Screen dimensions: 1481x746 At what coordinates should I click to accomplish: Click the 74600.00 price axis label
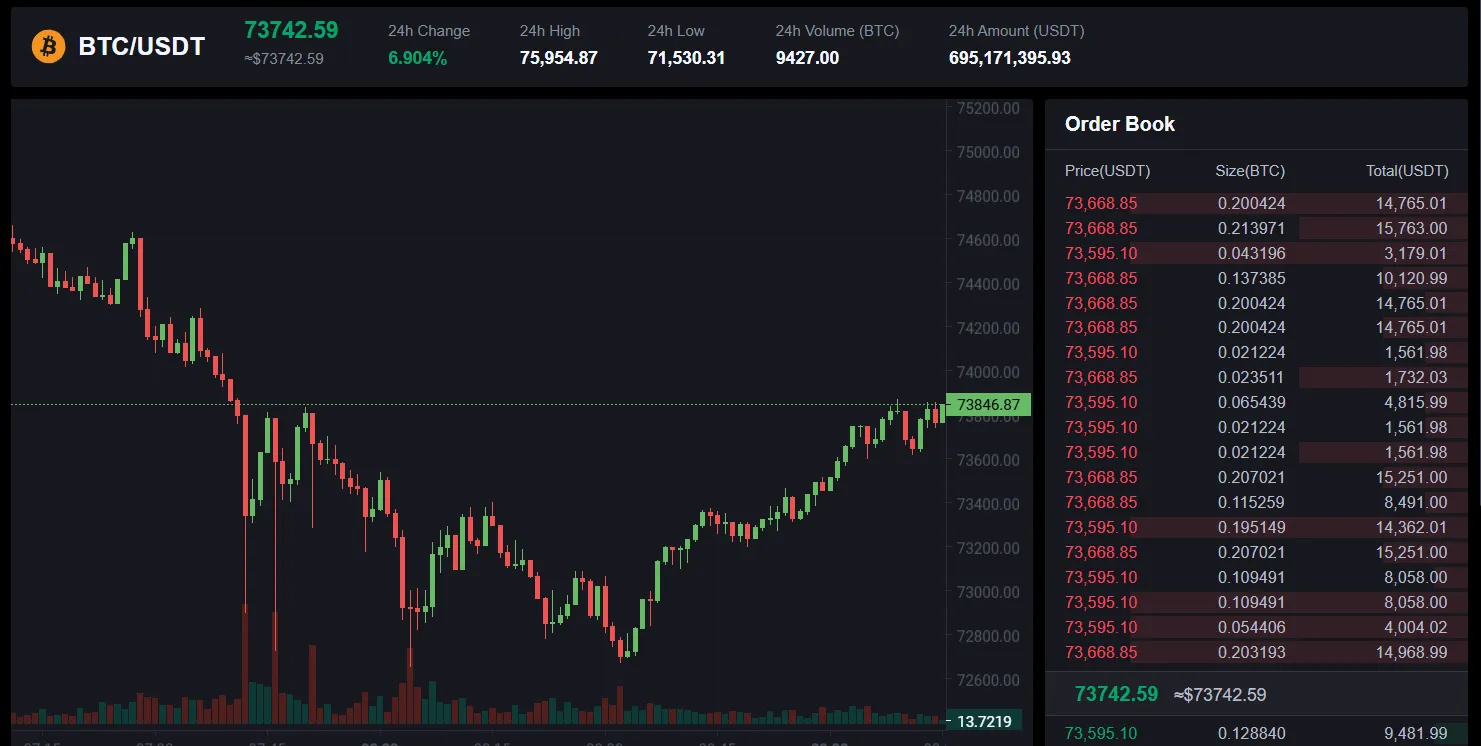click(988, 240)
